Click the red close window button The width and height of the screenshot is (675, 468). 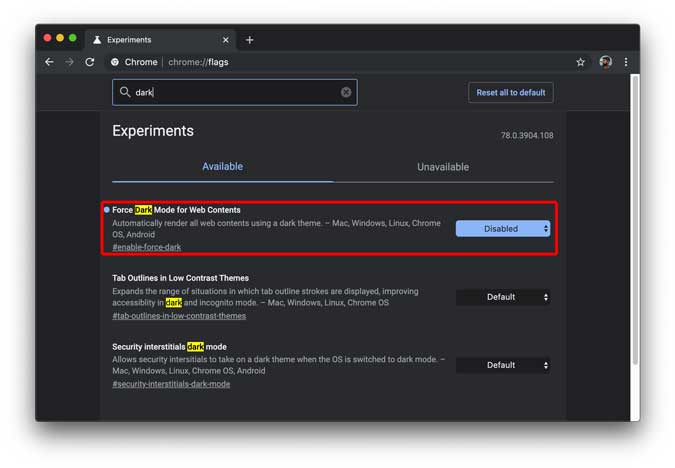[x=47, y=38]
